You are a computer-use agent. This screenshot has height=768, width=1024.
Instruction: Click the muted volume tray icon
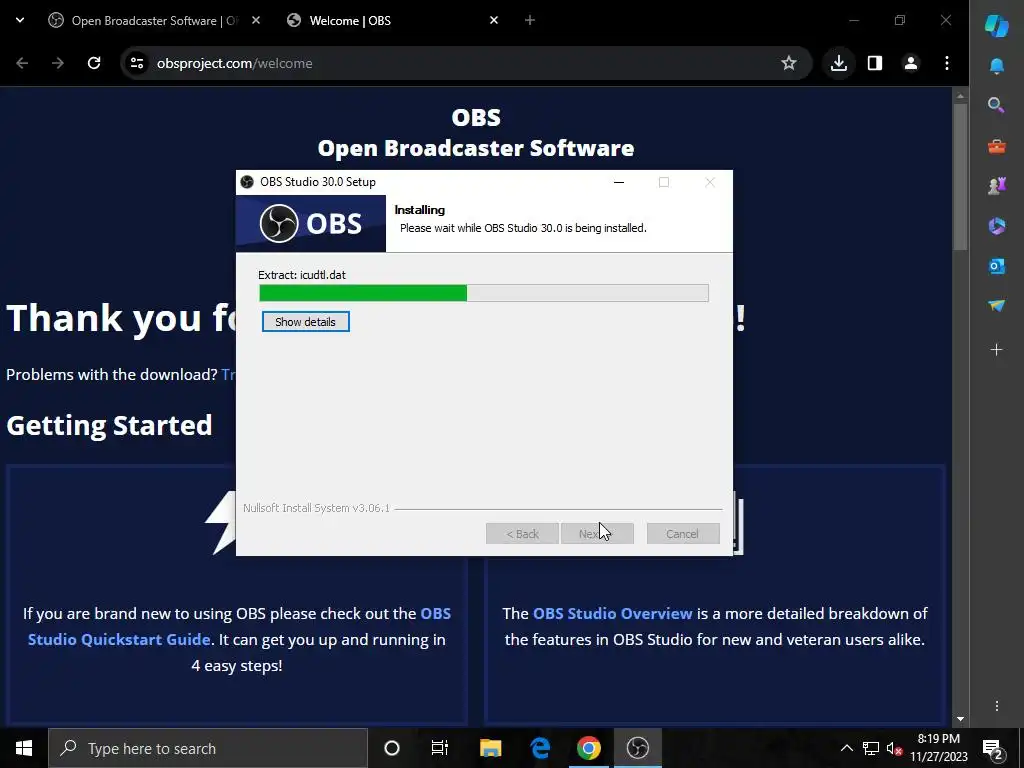[x=894, y=748]
